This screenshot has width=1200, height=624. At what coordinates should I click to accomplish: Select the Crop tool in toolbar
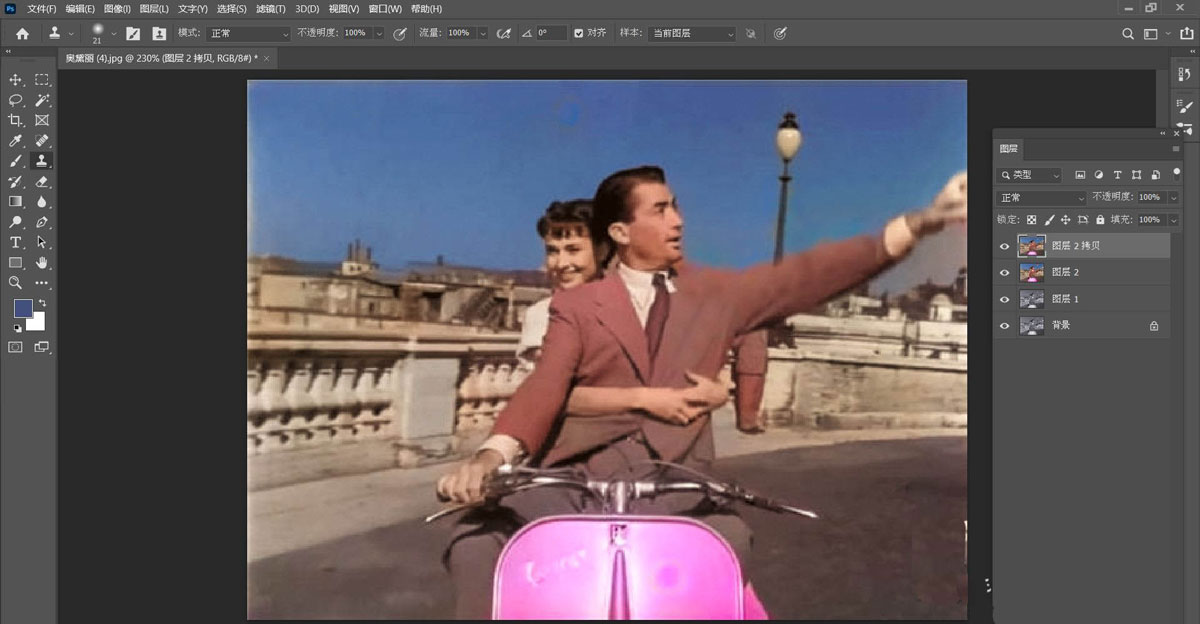pyautogui.click(x=16, y=120)
